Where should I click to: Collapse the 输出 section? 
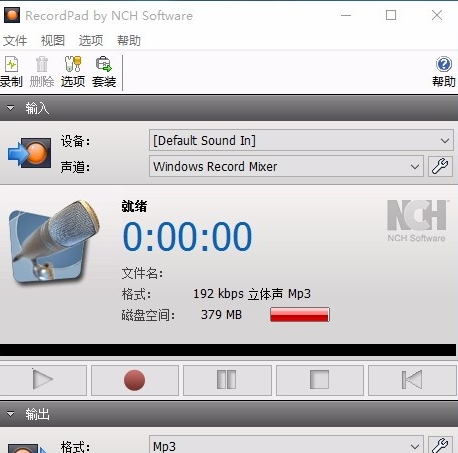(11, 414)
